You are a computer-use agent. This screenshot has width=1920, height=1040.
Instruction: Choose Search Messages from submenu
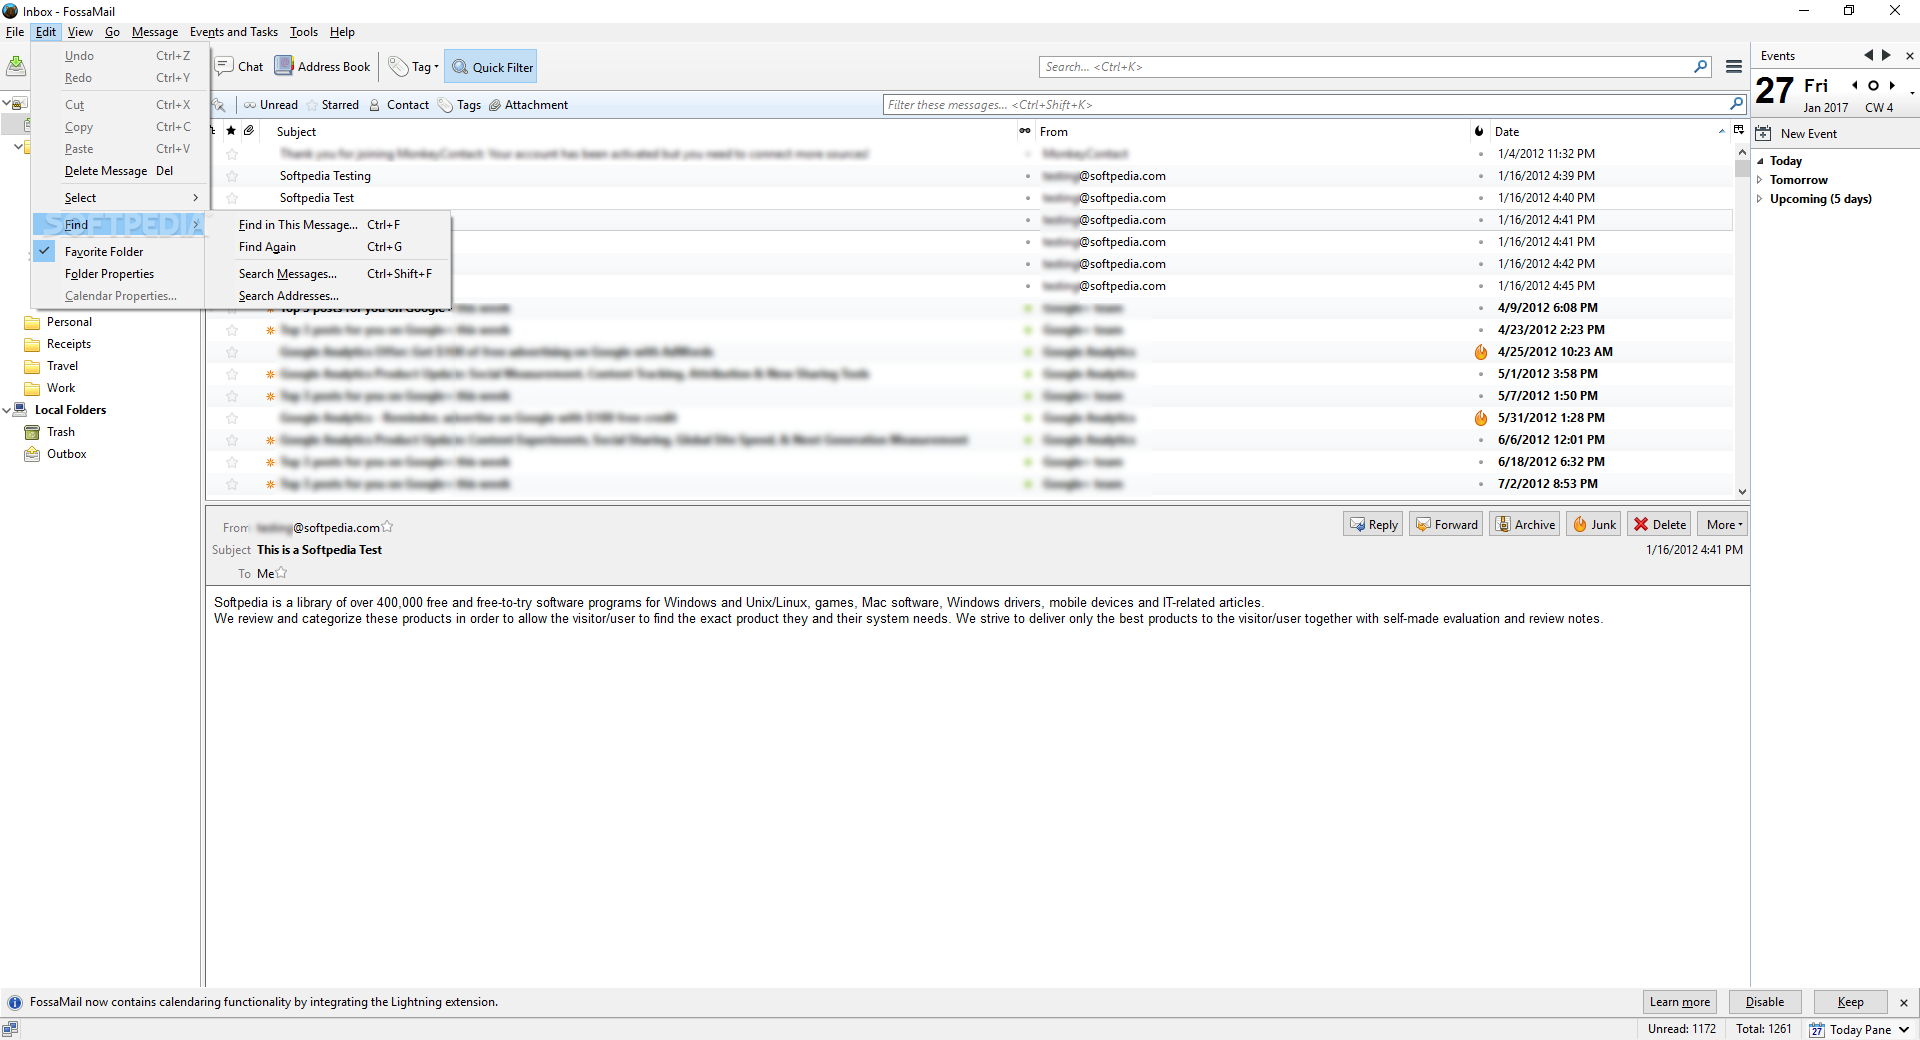tap(327, 274)
